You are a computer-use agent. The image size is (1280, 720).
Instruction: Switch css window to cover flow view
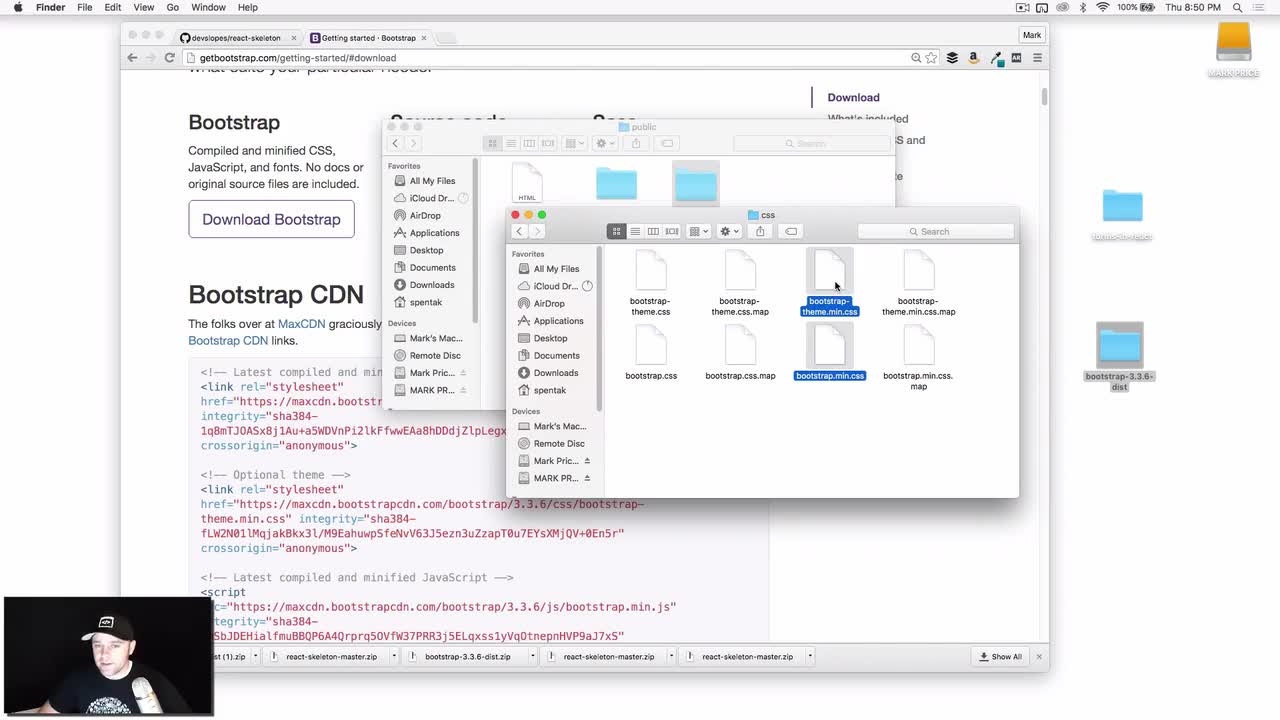[x=672, y=231]
